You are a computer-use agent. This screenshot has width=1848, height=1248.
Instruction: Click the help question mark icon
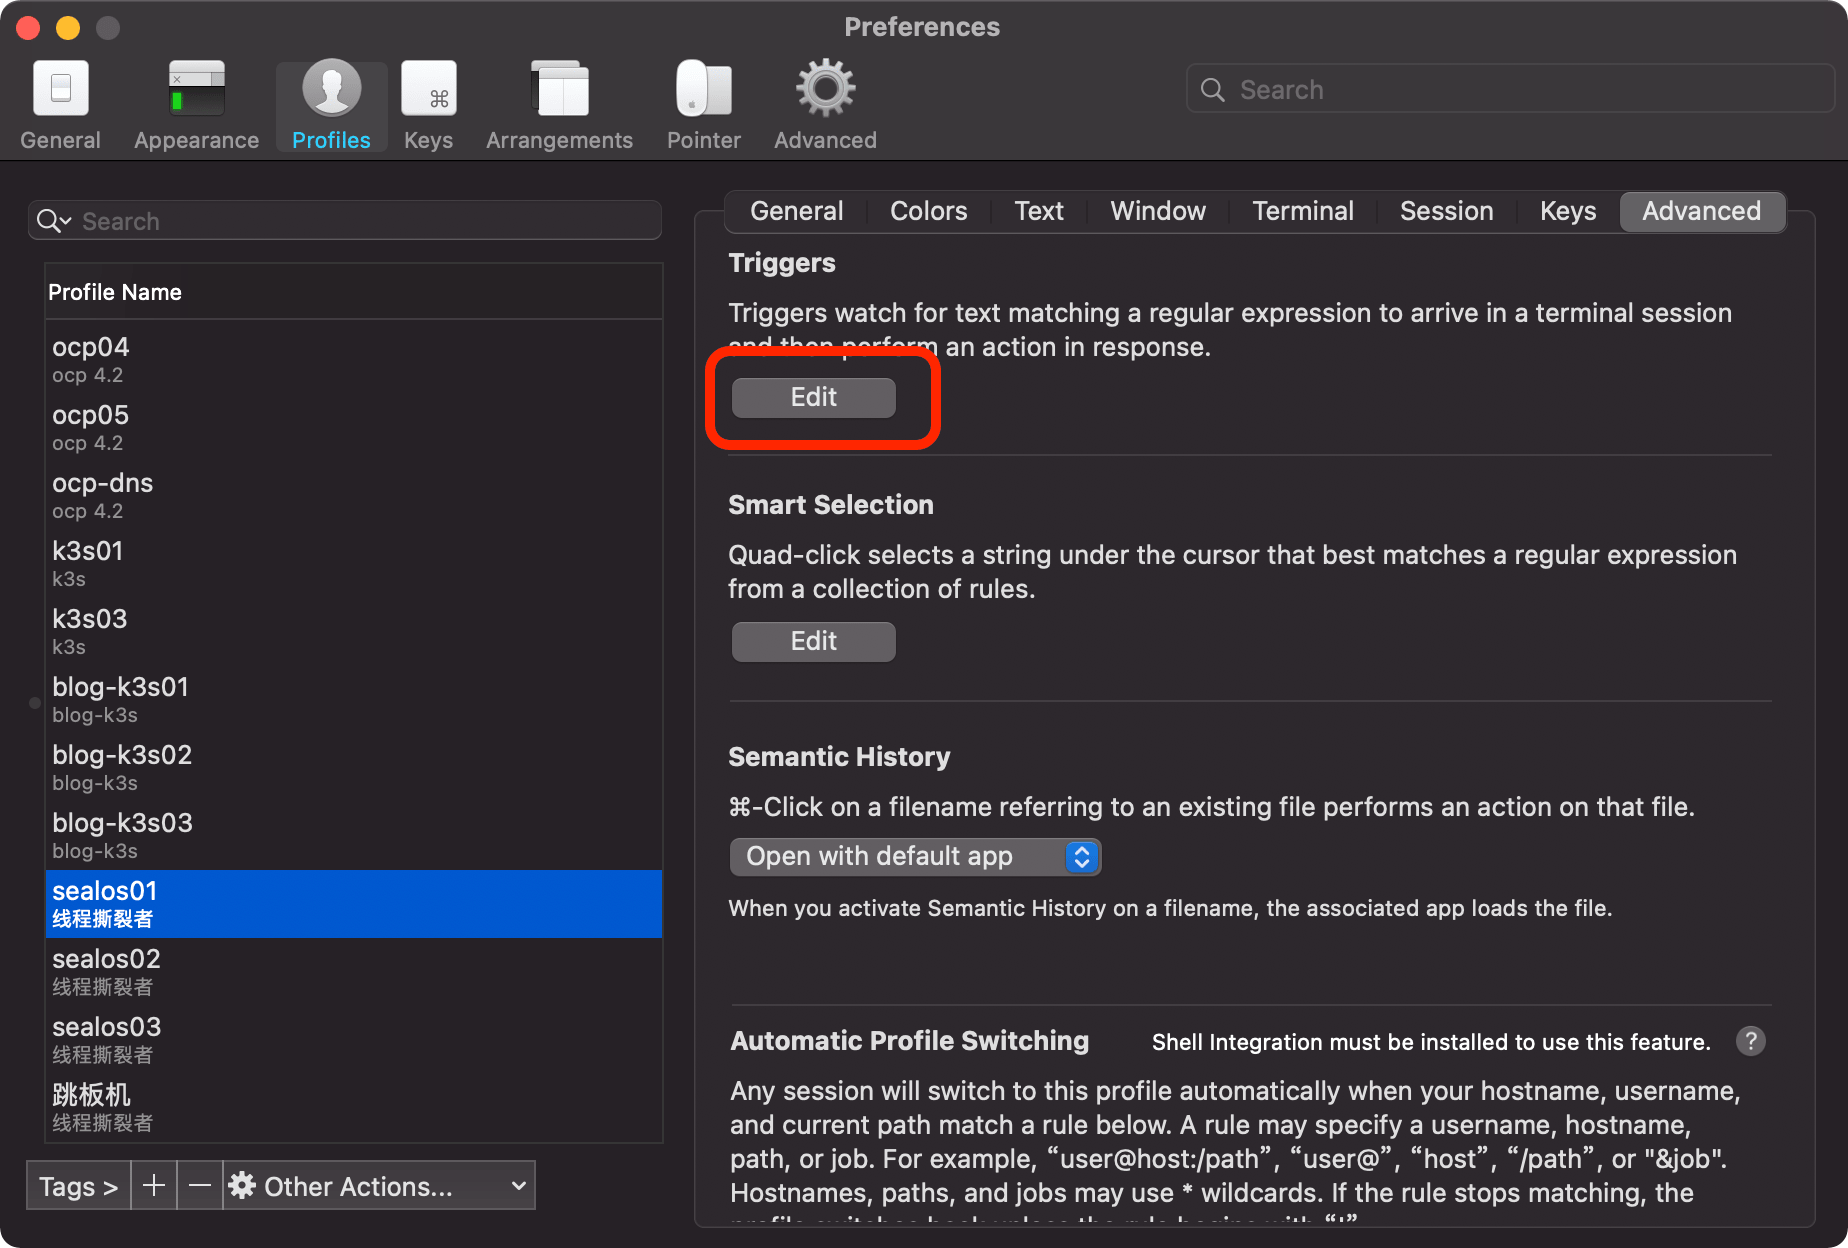click(1750, 1041)
